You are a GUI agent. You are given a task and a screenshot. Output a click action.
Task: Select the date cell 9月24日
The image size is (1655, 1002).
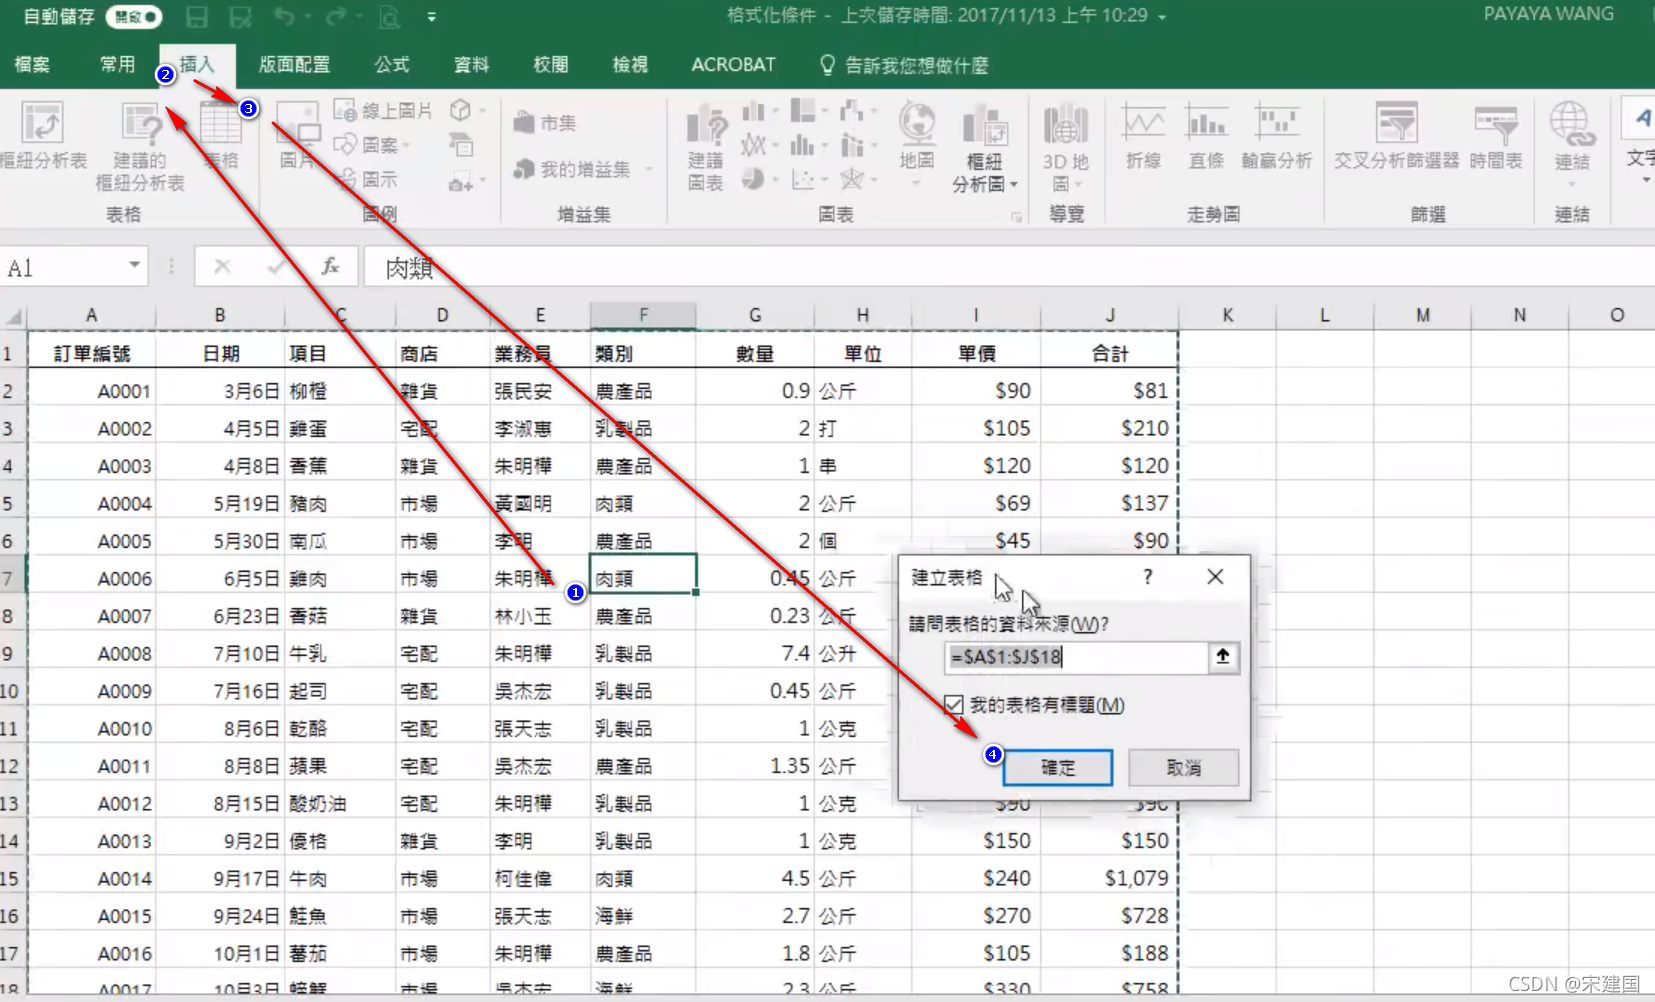pyautogui.click(x=220, y=916)
